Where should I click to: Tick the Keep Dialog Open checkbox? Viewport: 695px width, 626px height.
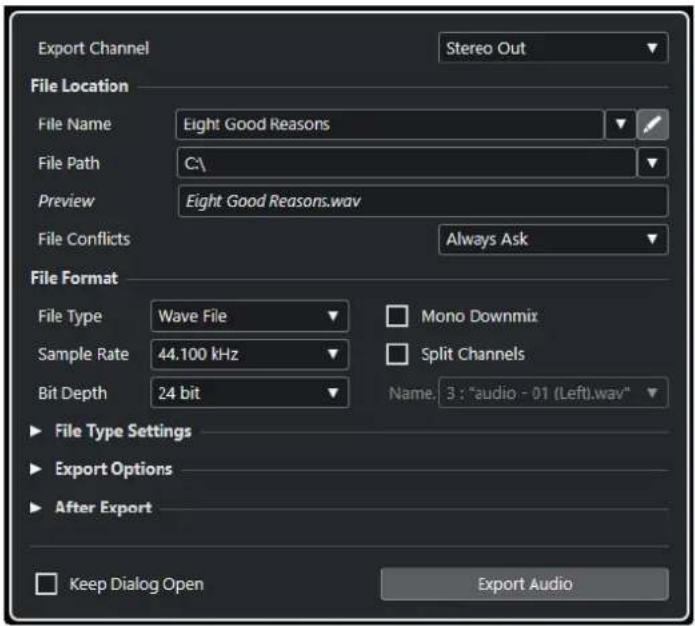click(x=47, y=584)
